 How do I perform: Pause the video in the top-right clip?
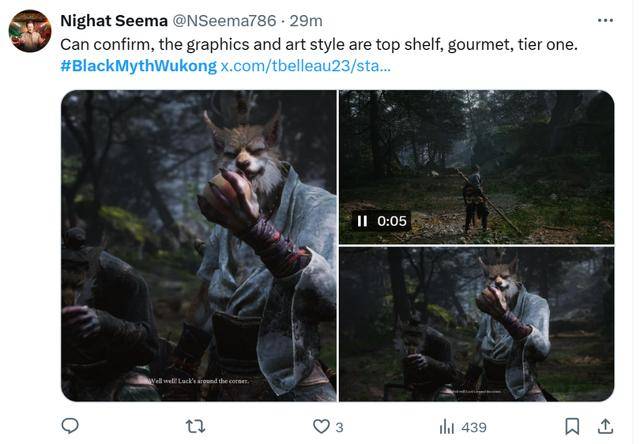coord(363,221)
